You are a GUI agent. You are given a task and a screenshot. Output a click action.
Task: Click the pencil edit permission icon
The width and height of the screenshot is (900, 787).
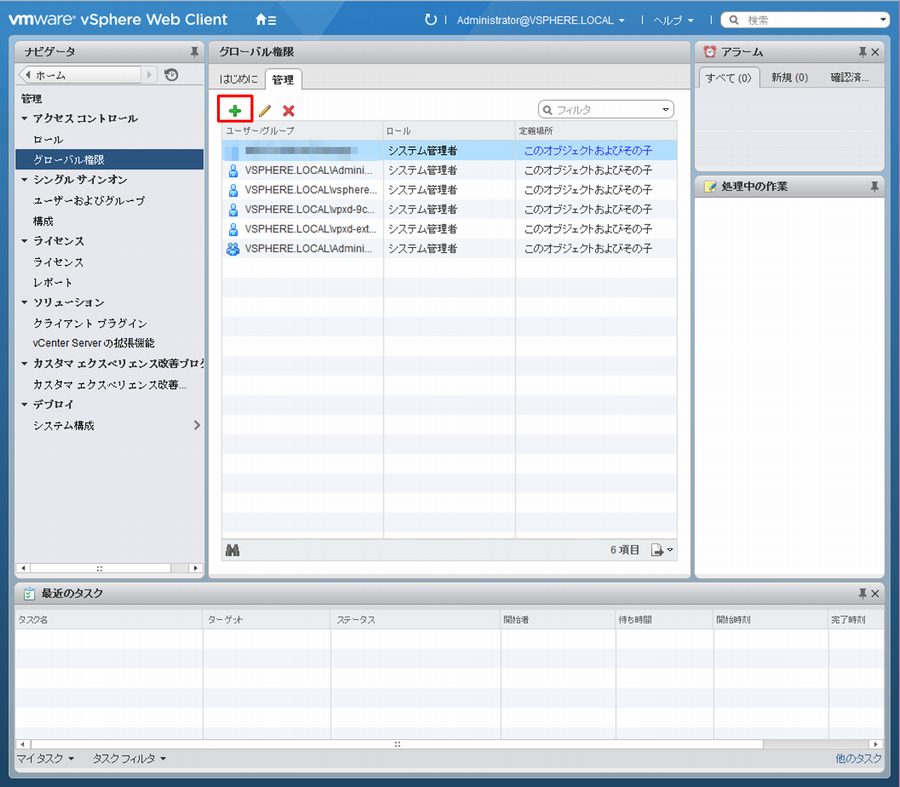(264, 111)
